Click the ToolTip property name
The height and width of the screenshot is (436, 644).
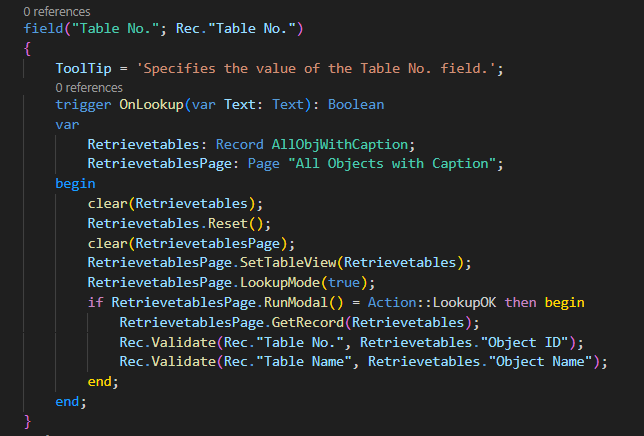click(83, 68)
